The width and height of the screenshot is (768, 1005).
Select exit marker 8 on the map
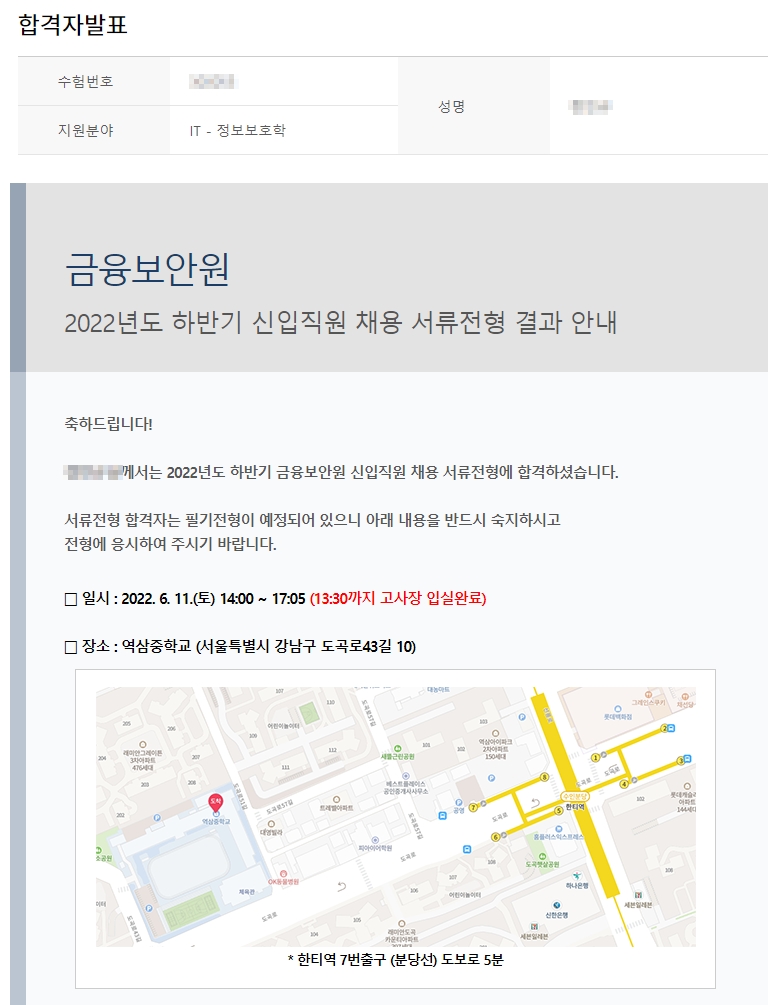544,777
